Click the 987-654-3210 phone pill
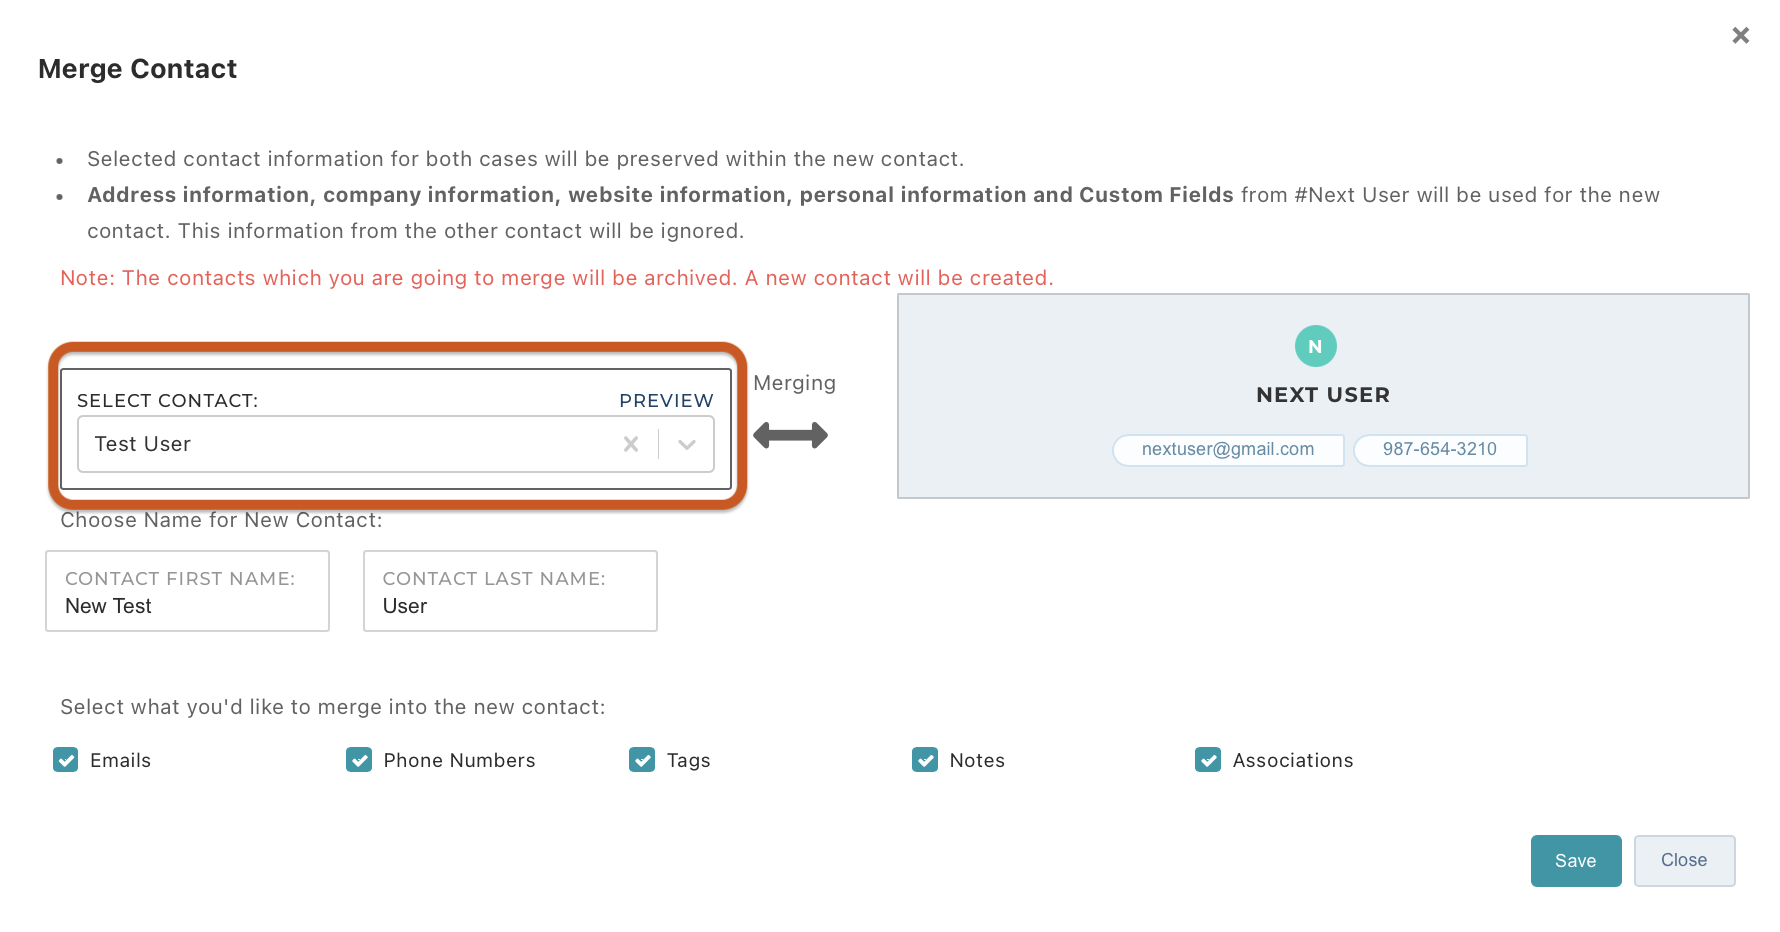Image resolution: width=1780 pixels, height=932 pixels. (x=1440, y=450)
